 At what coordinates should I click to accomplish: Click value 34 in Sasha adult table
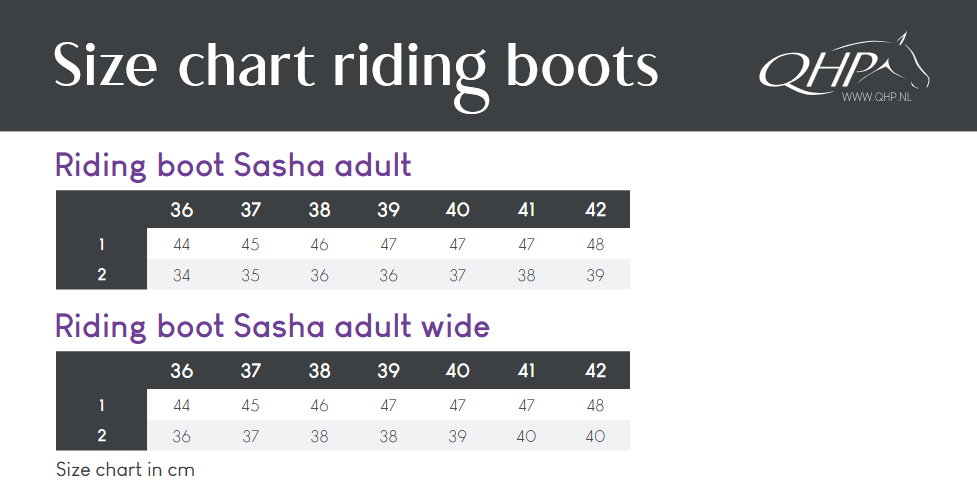pos(181,275)
